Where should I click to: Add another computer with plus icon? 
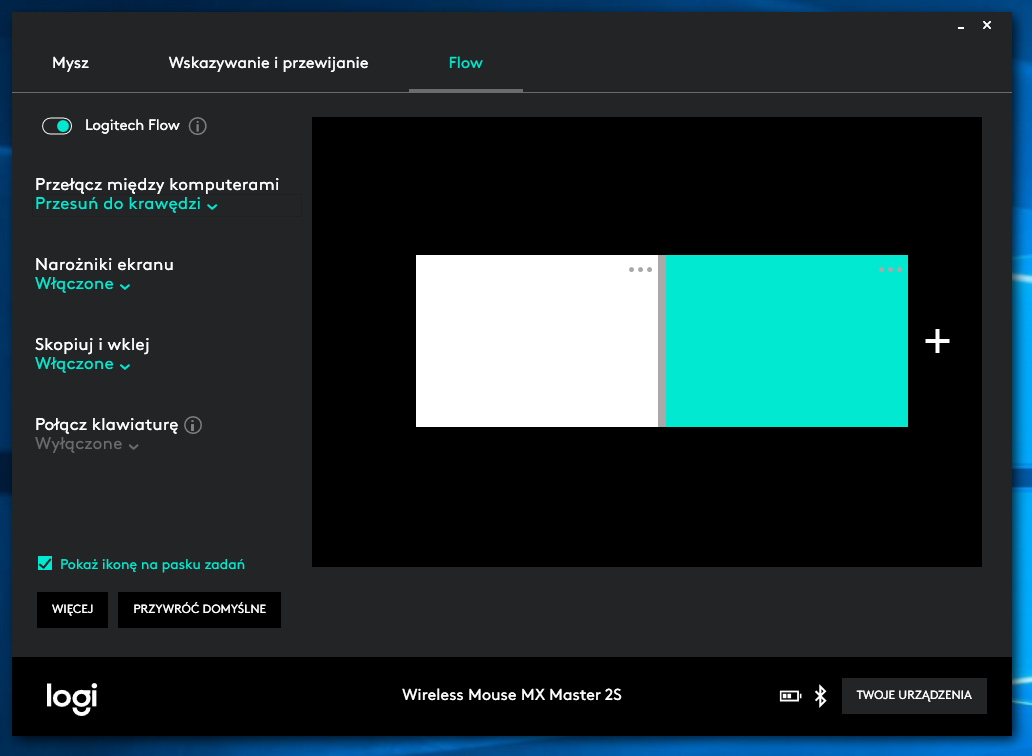coord(937,341)
